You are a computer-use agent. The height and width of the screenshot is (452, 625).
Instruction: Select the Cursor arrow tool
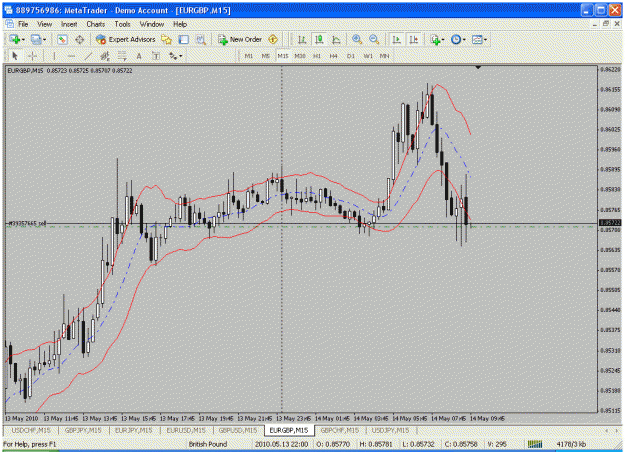tap(15, 56)
